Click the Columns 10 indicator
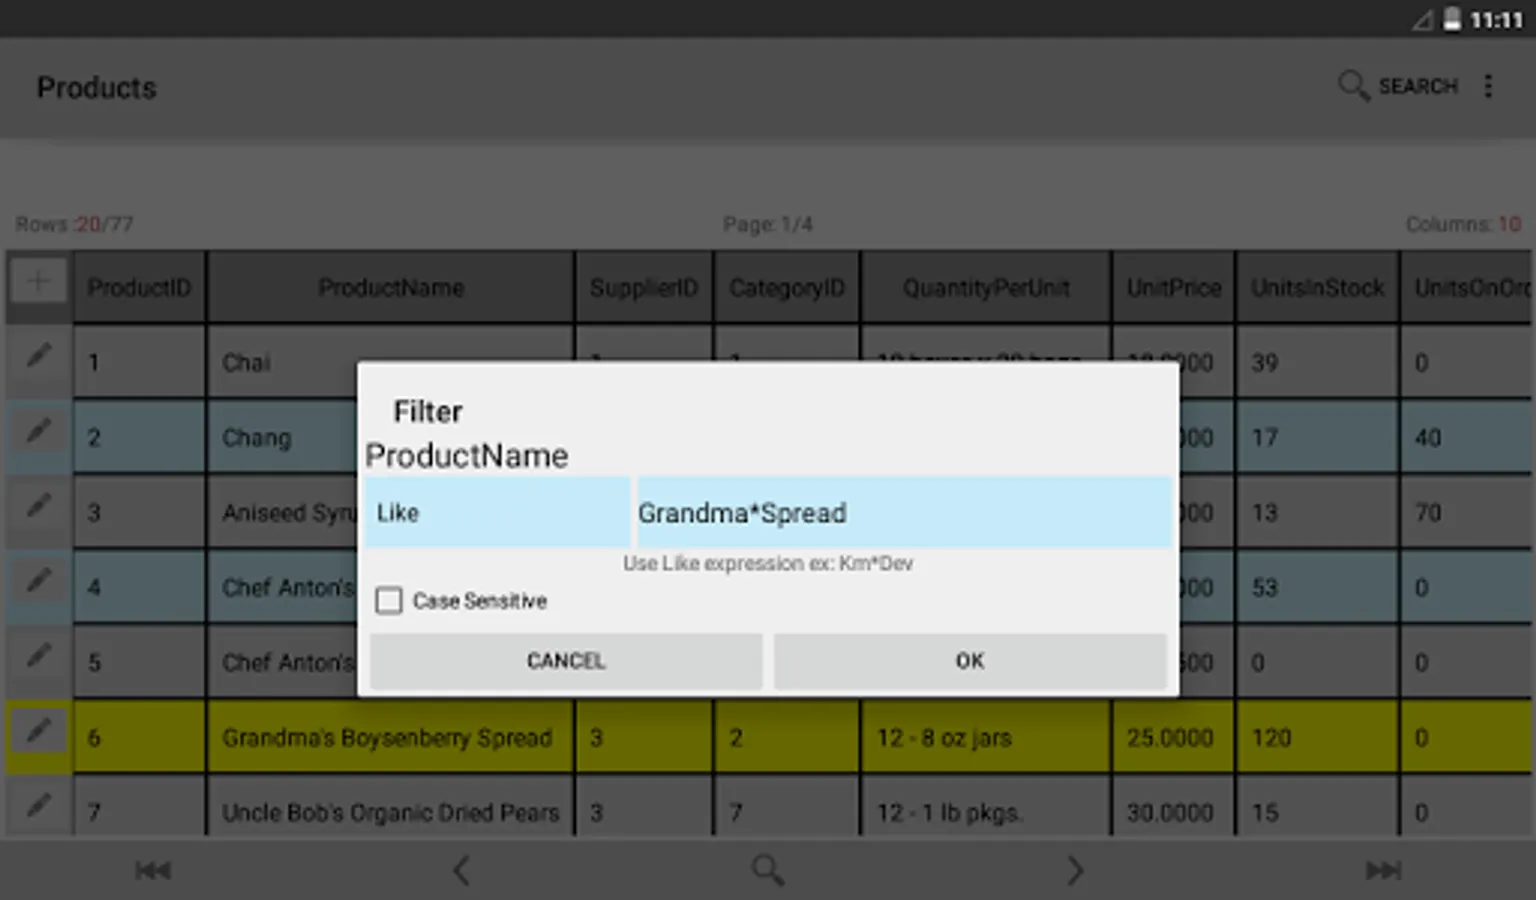This screenshot has height=900, width=1536. tap(1463, 224)
